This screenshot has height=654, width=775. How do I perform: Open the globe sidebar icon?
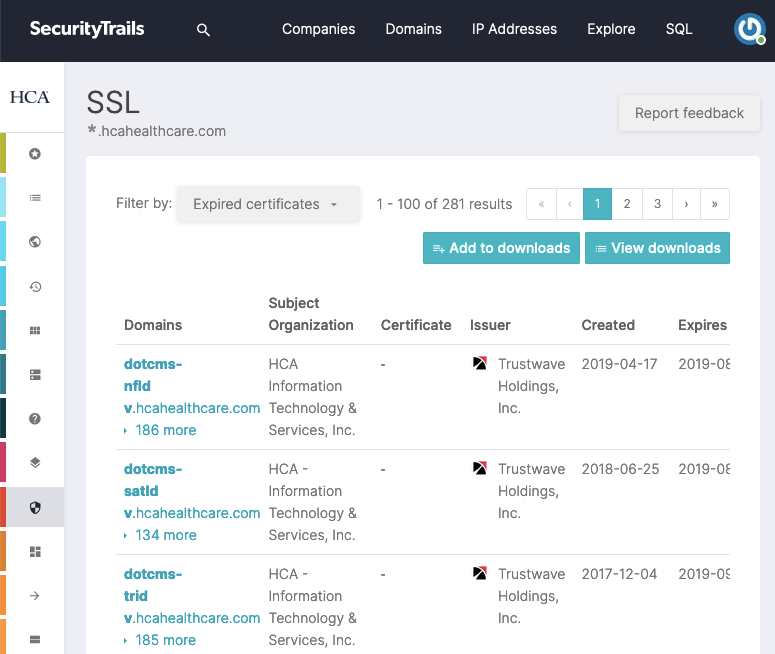tap(35, 242)
